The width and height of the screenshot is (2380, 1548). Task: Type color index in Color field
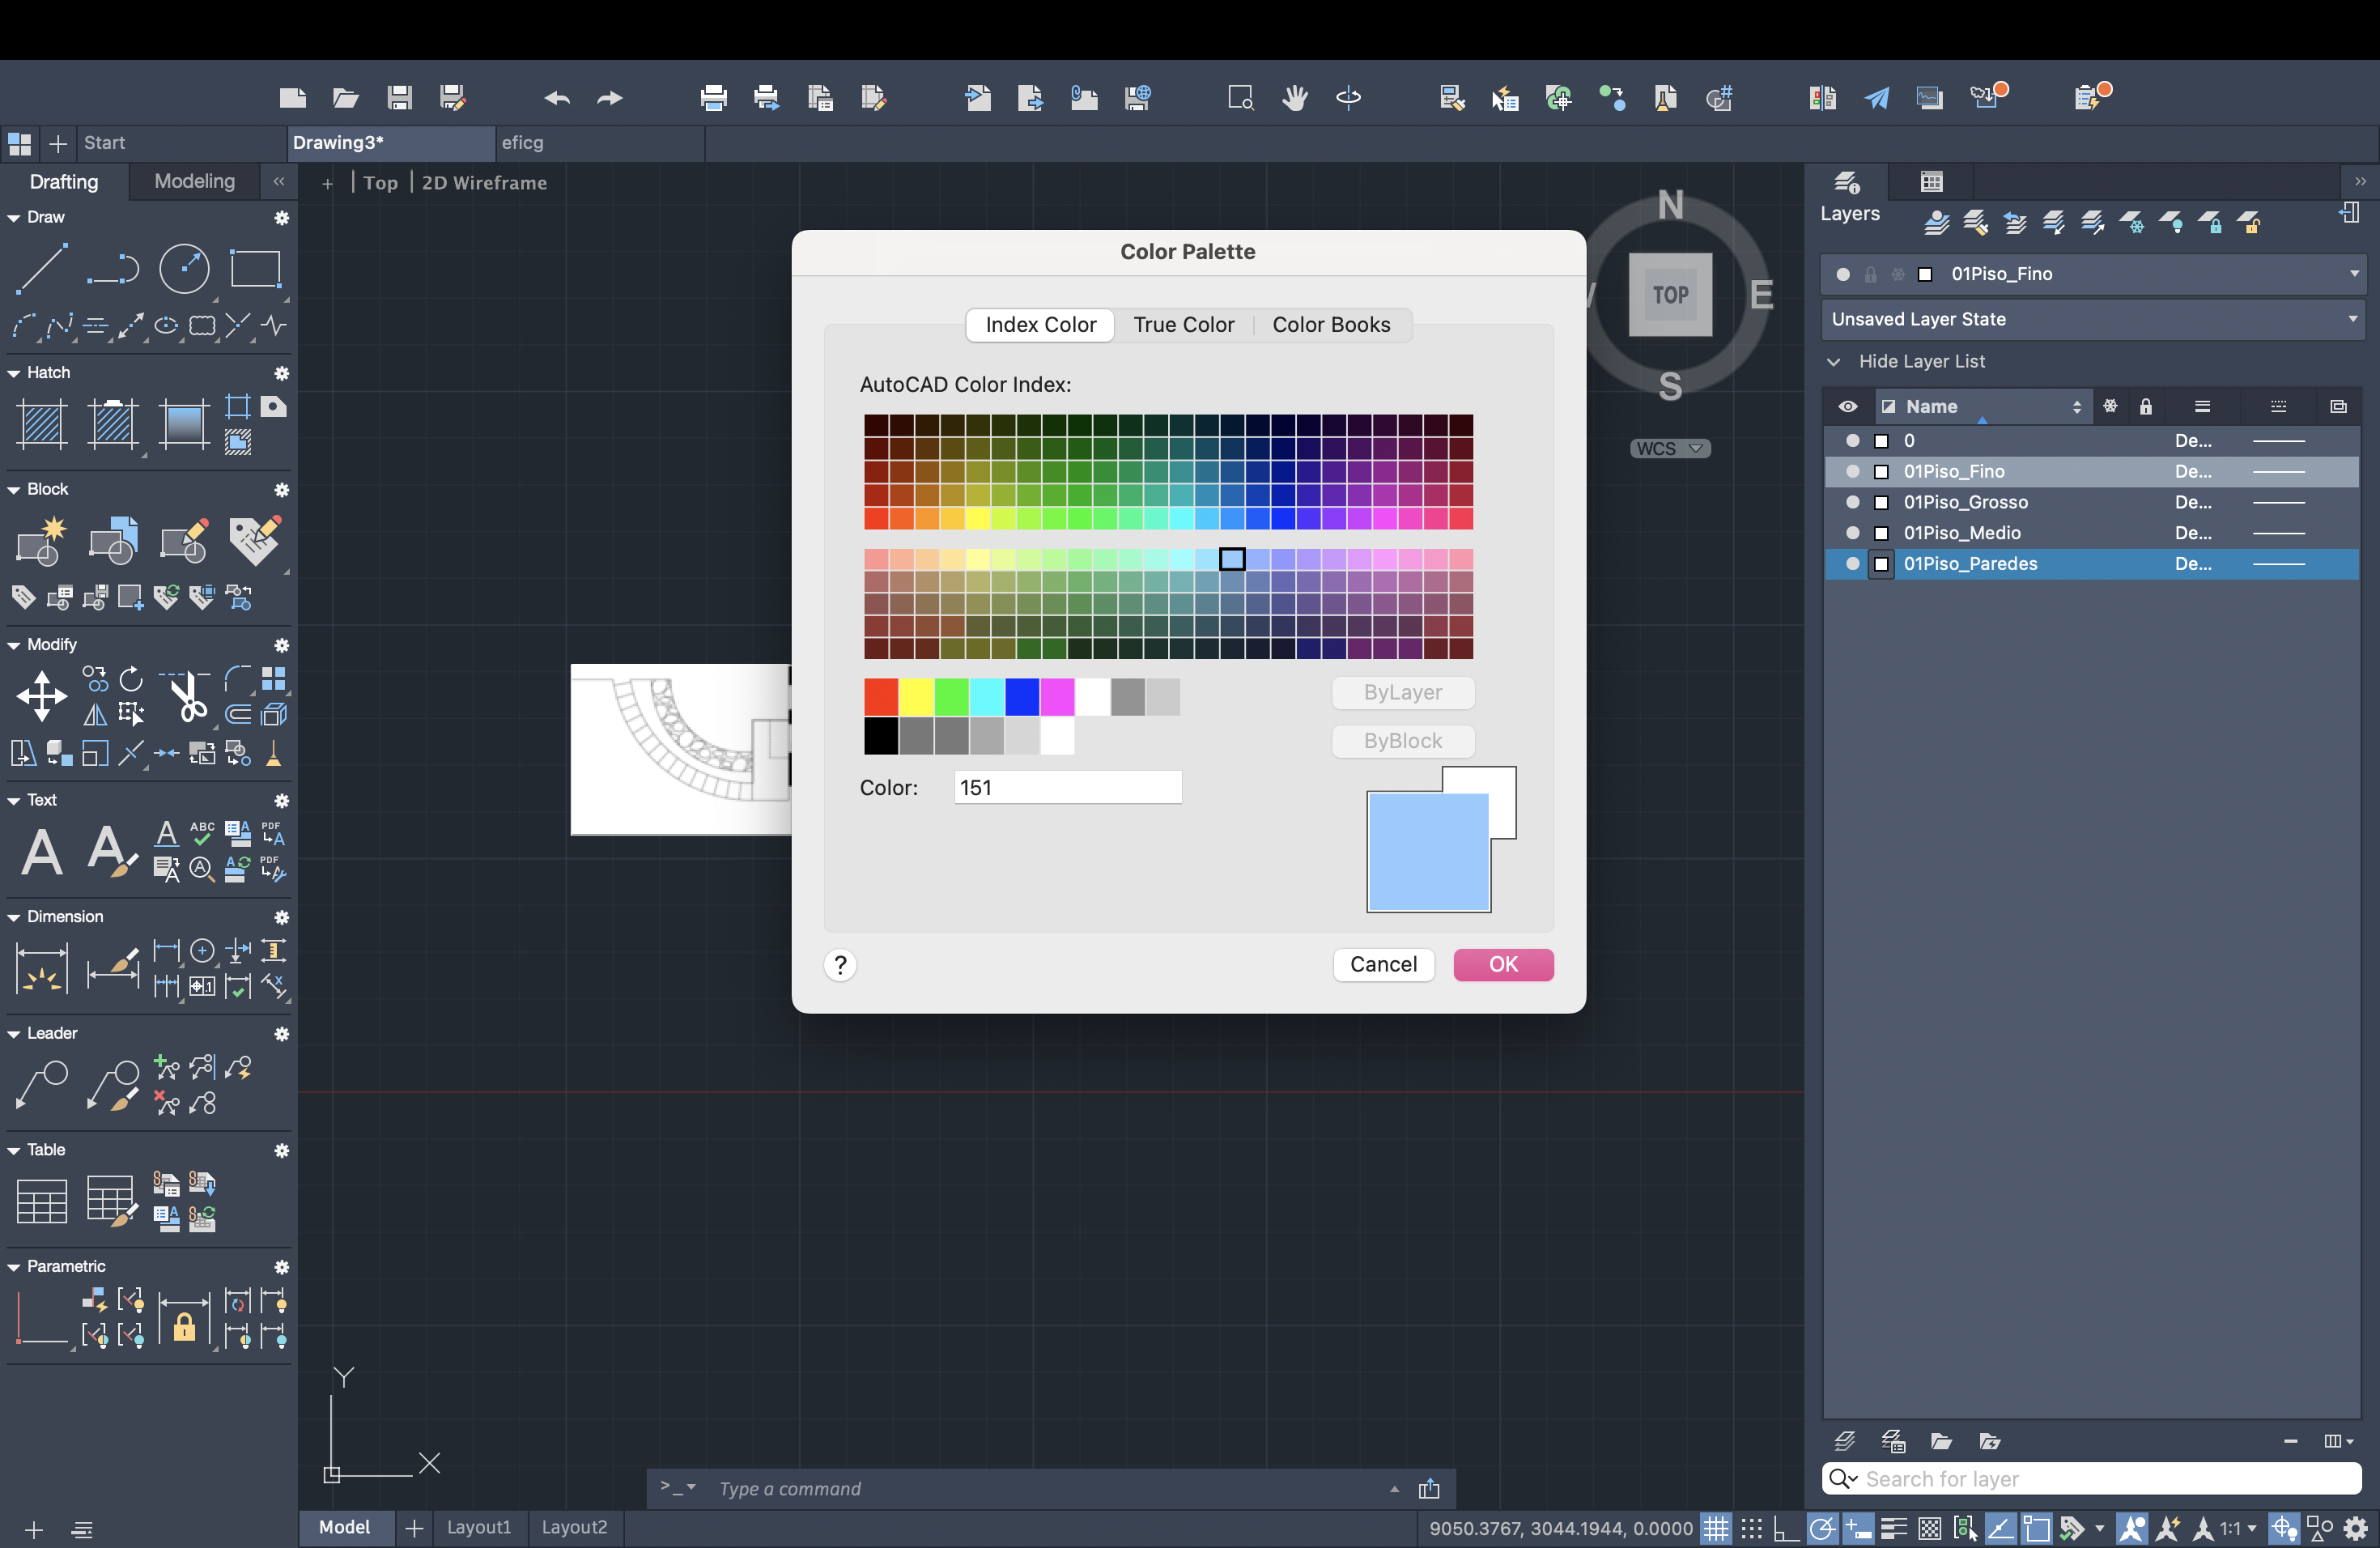tap(1067, 788)
